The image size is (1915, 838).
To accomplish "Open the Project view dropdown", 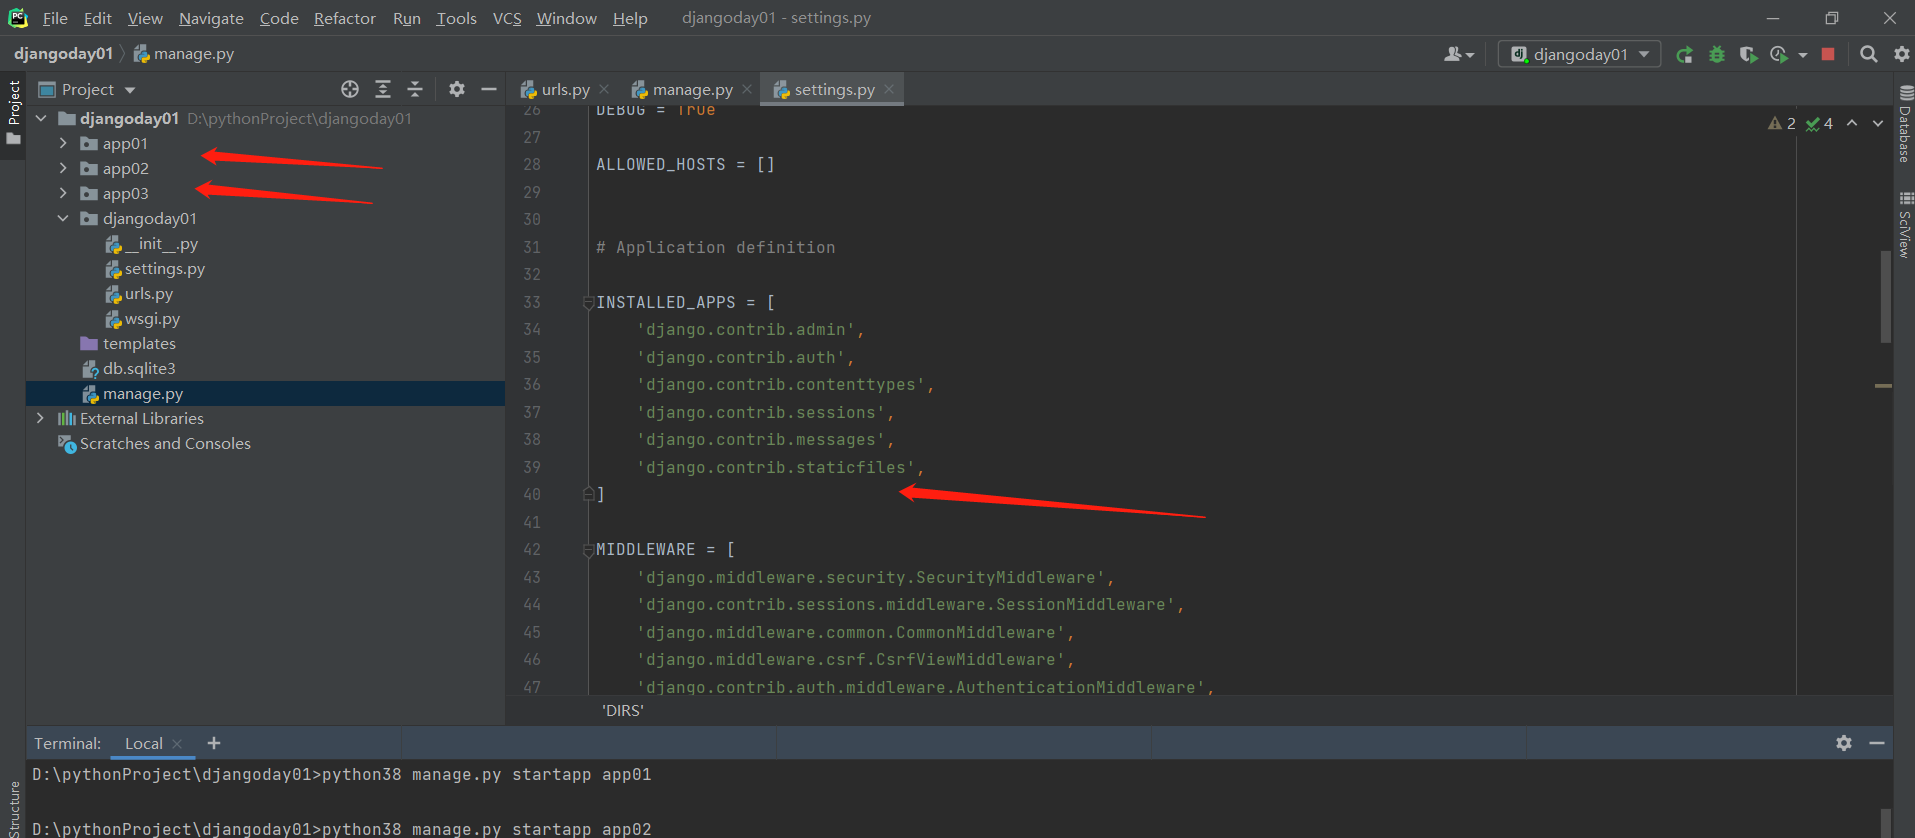I will (87, 90).
